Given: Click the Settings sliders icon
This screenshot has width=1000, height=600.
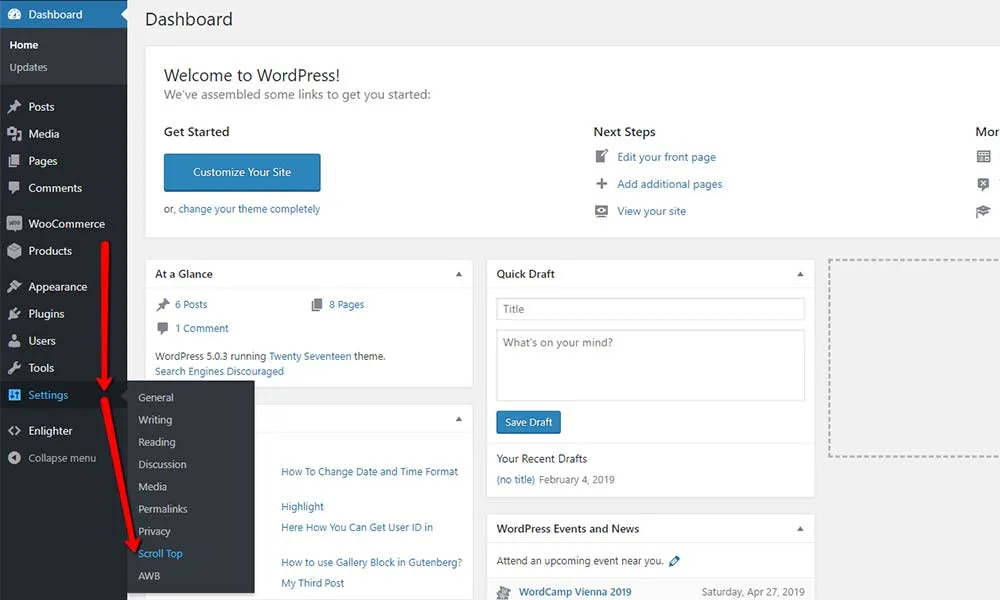Looking at the screenshot, I should pos(14,395).
